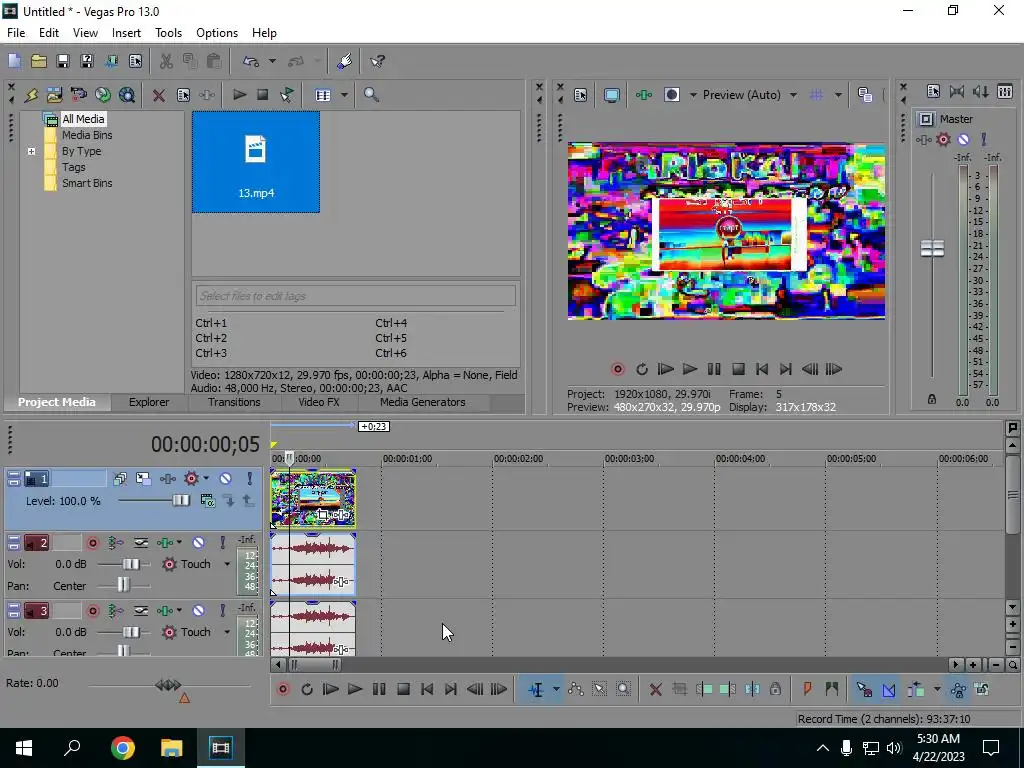Click Envelope Edit Tool icon
This screenshot has width=1024, height=768.
(x=575, y=690)
